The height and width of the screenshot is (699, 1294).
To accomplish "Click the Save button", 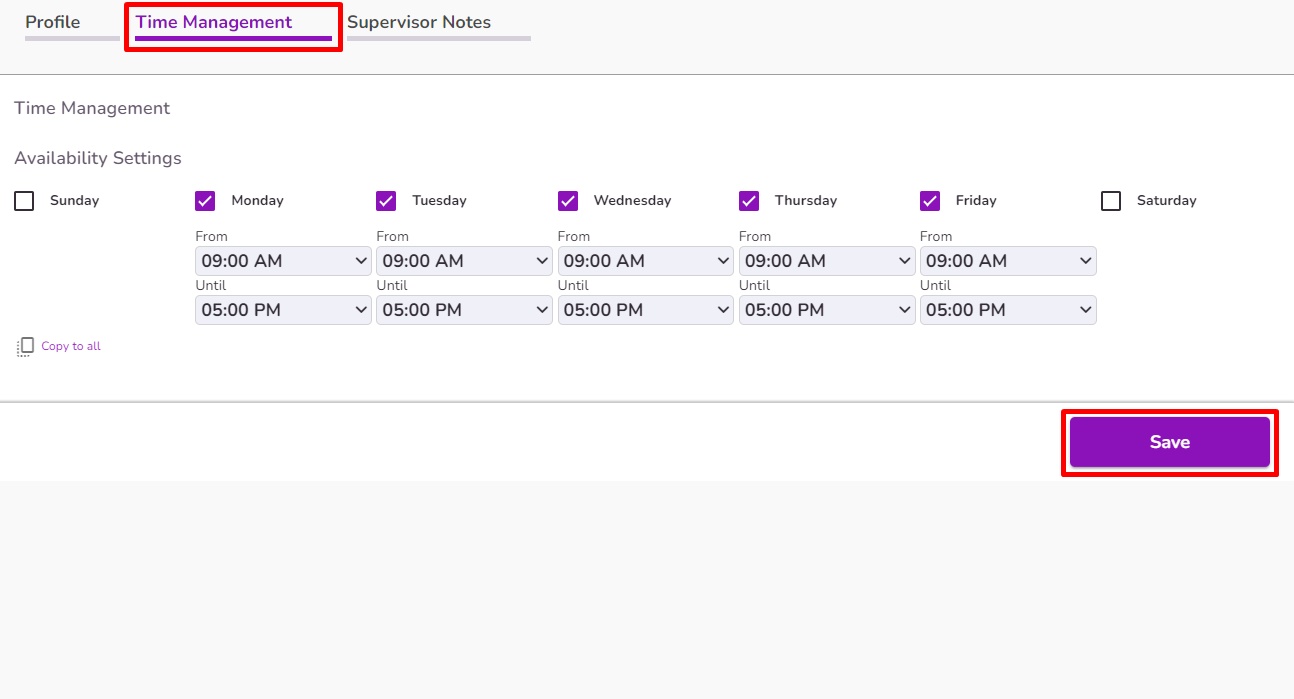I will [x=1169, y=441].
